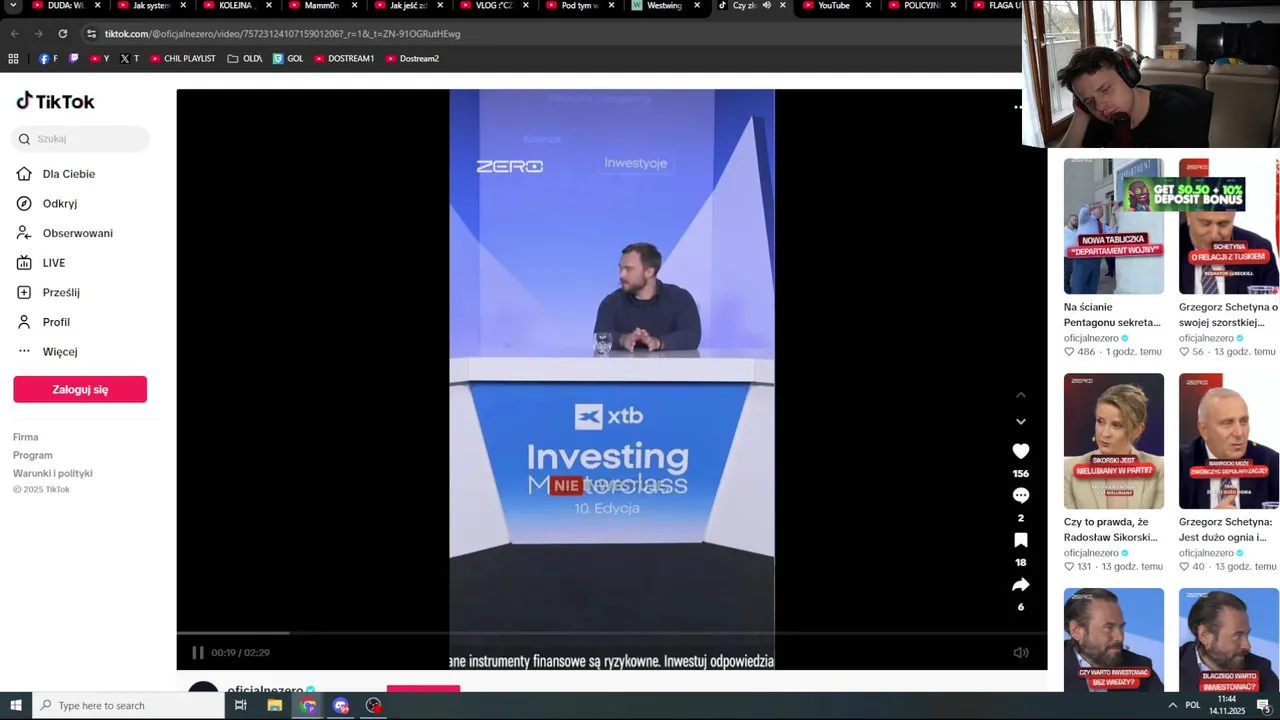
Task: Open TikTok logo home link
Action: coord(55,101)
